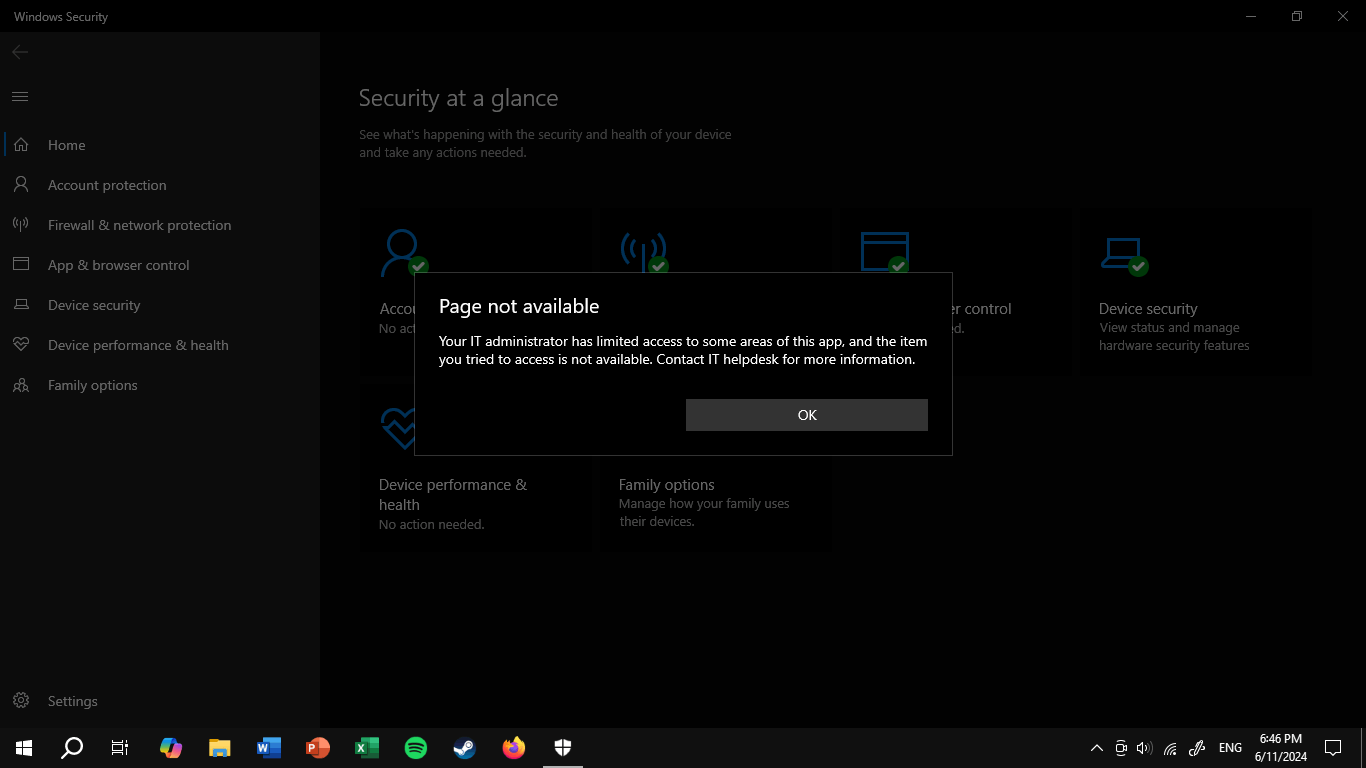
Task: Open the Device security tile title
Action: pos(1148,309)
